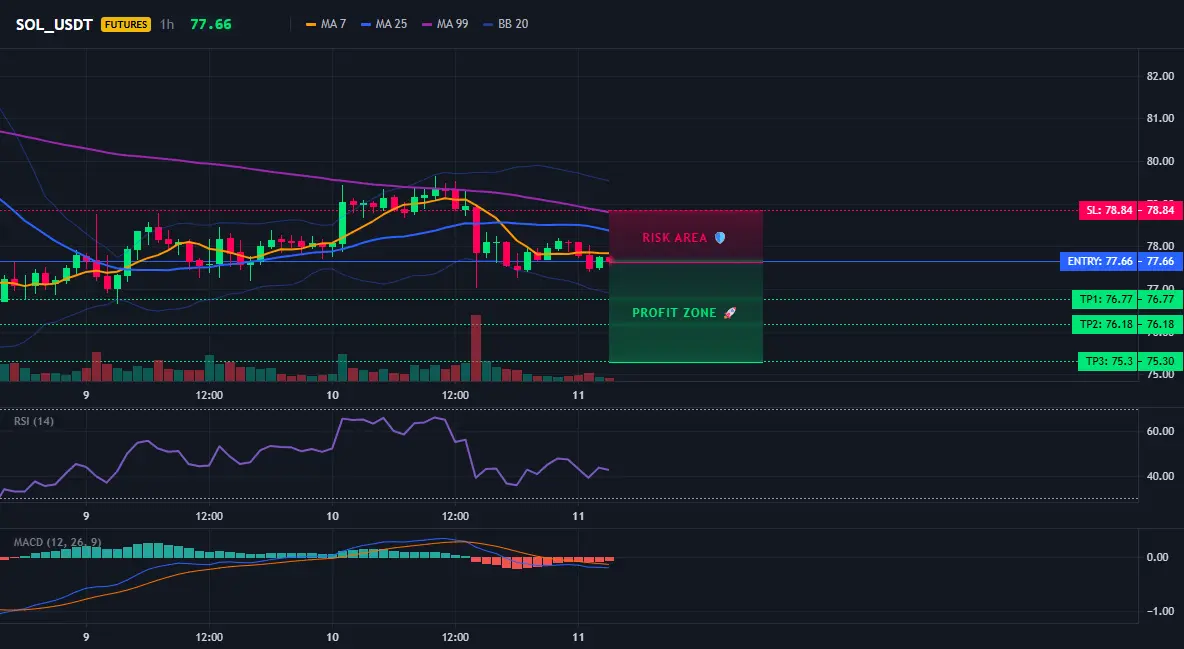Click the 80.00 price axis label
This screenshot has height=649, width=1184.
pyautogui.click(x=1160, y=161)
